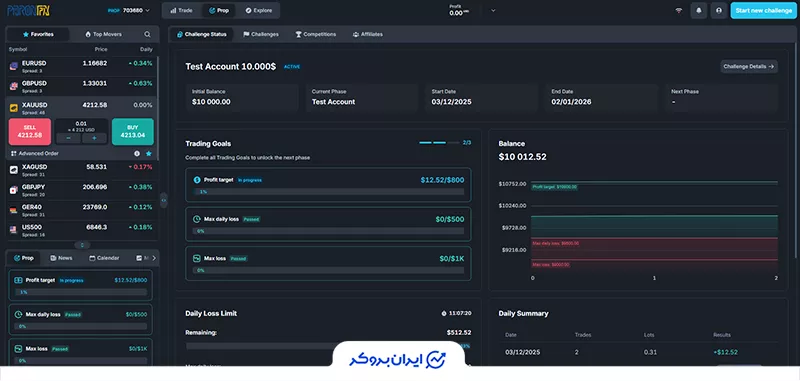
Task: Click the PipronFX logo
Action: coord(29,10)
